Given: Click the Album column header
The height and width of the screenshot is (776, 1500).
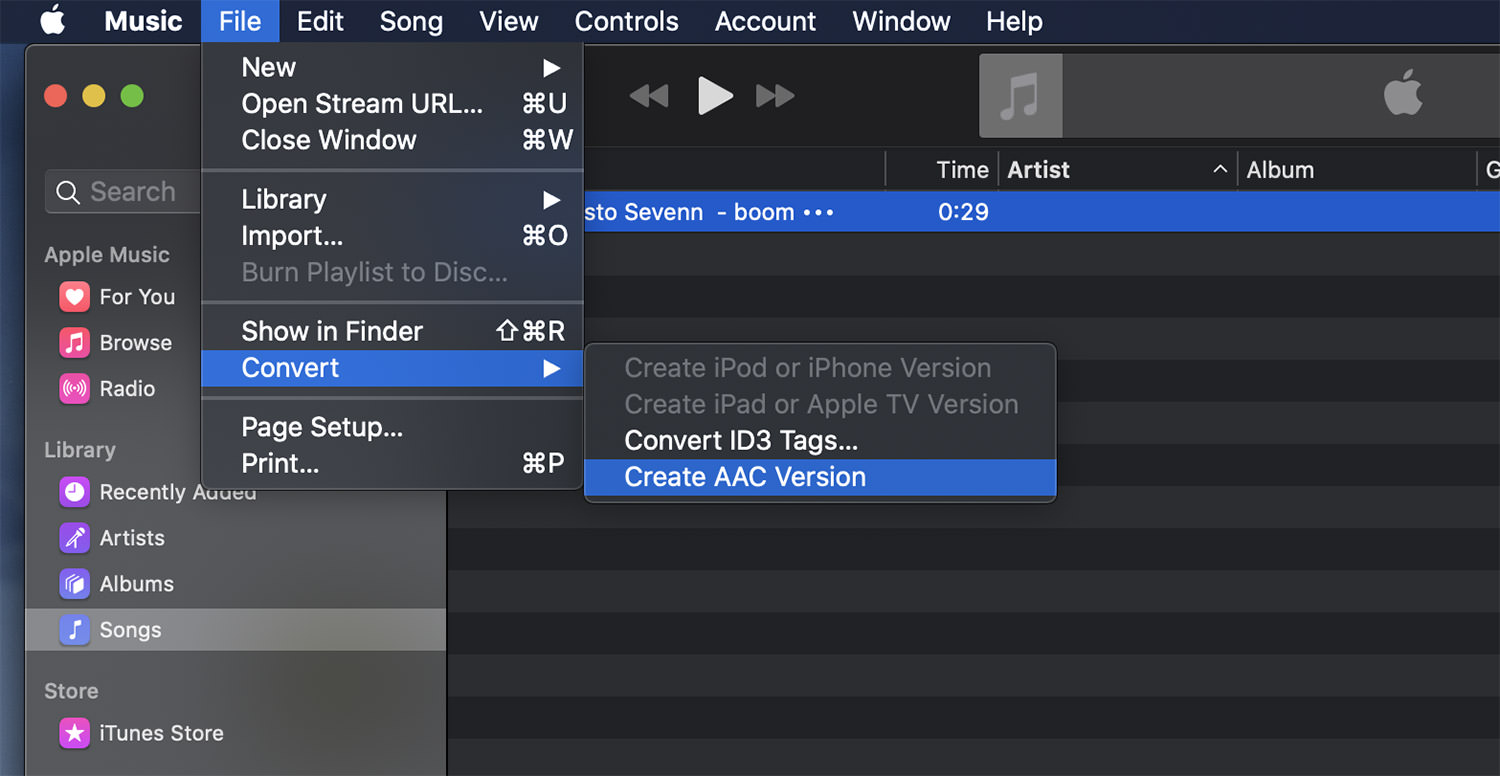Looking at the screenshot, I should pyautogui.click(x=1357, y=170).
